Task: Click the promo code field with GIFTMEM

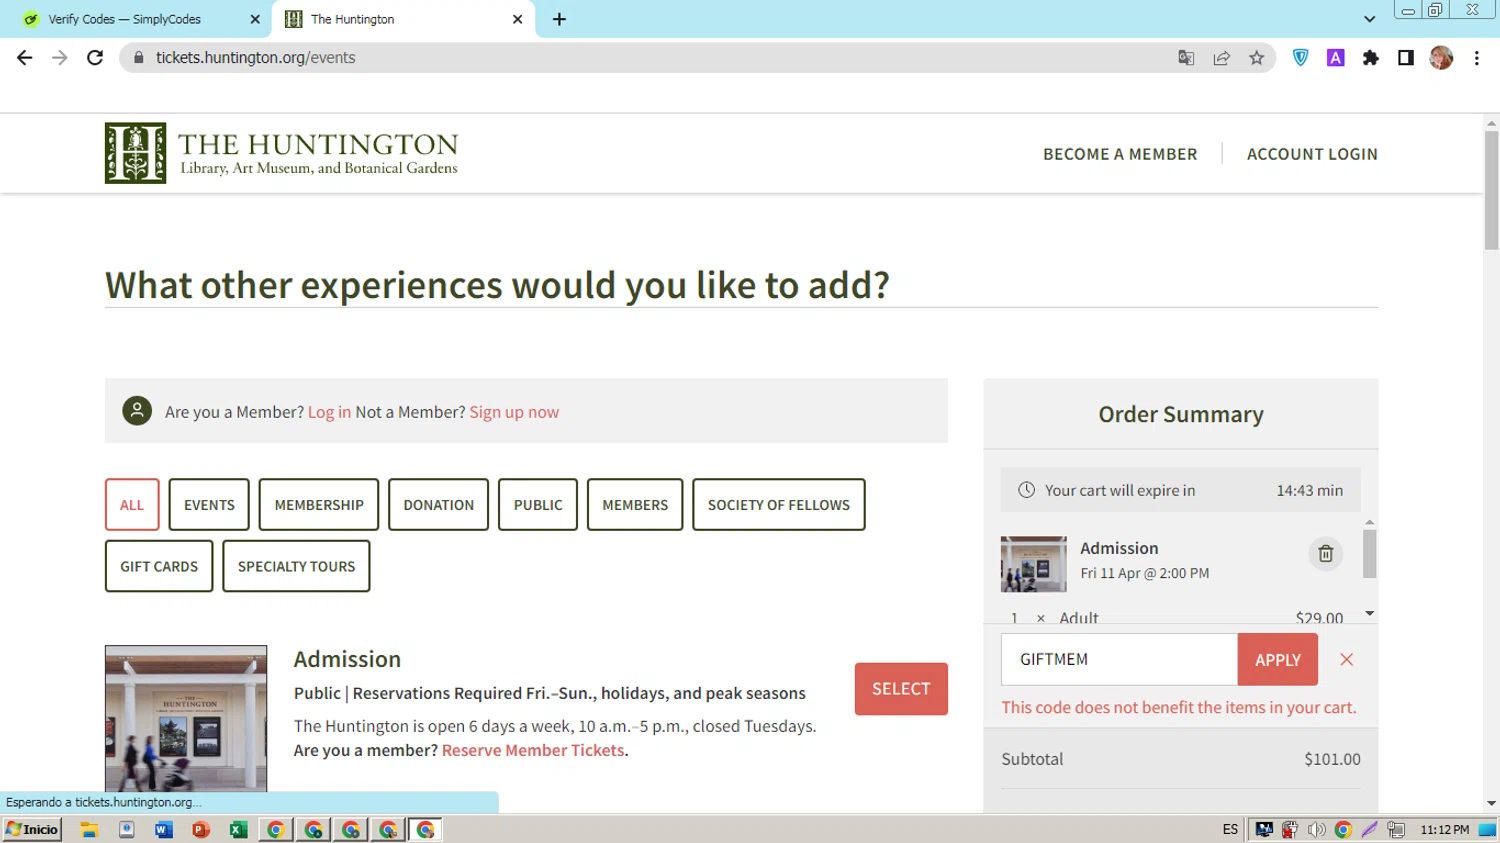Action: pyautogui.click(x=1119, y=660)
